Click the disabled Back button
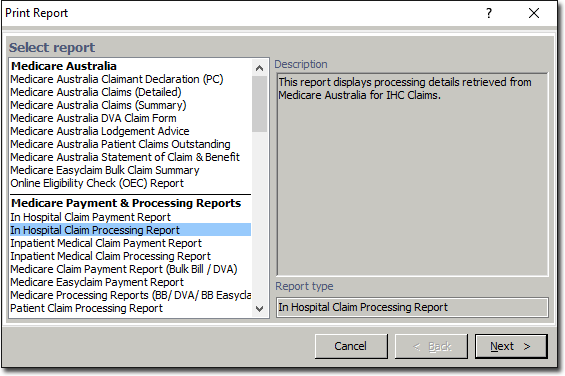The width and height of the screenshot is (565, 376). coord(431,346)
